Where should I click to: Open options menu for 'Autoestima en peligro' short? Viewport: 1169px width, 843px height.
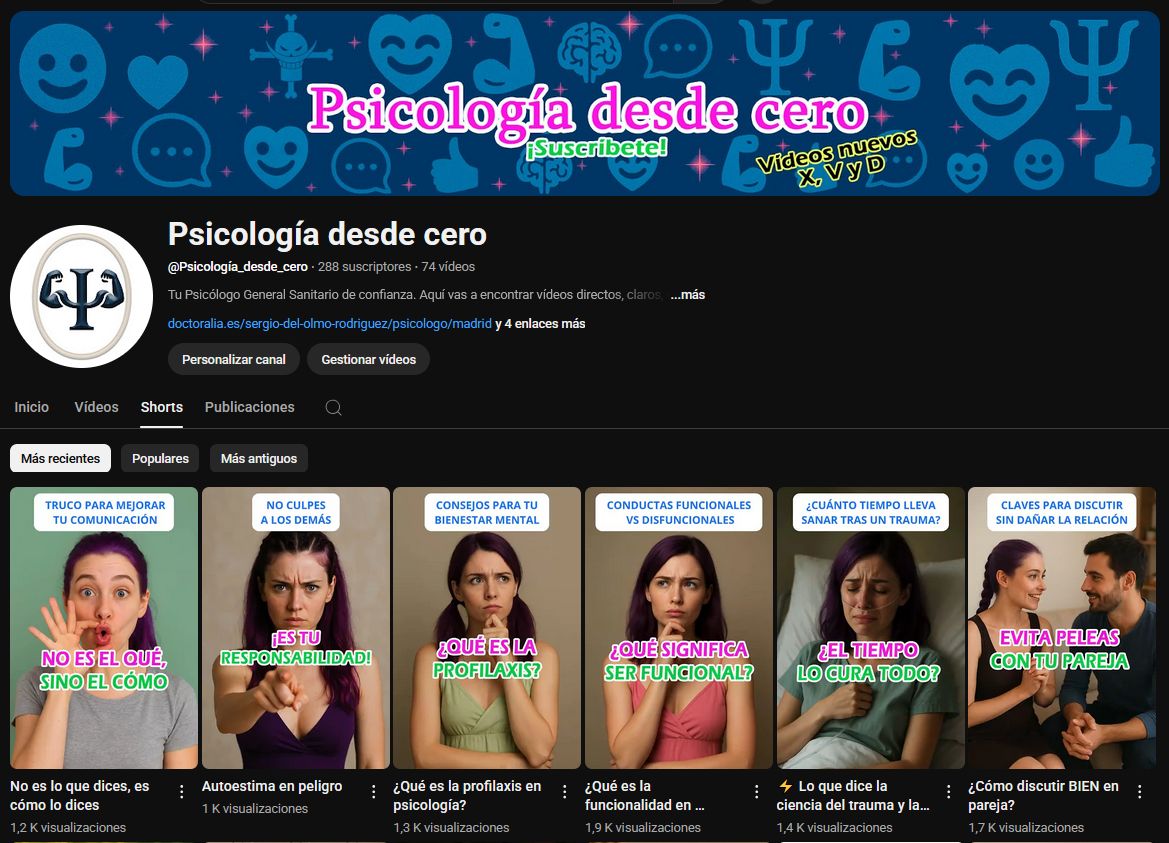click(x=373, y=791)
